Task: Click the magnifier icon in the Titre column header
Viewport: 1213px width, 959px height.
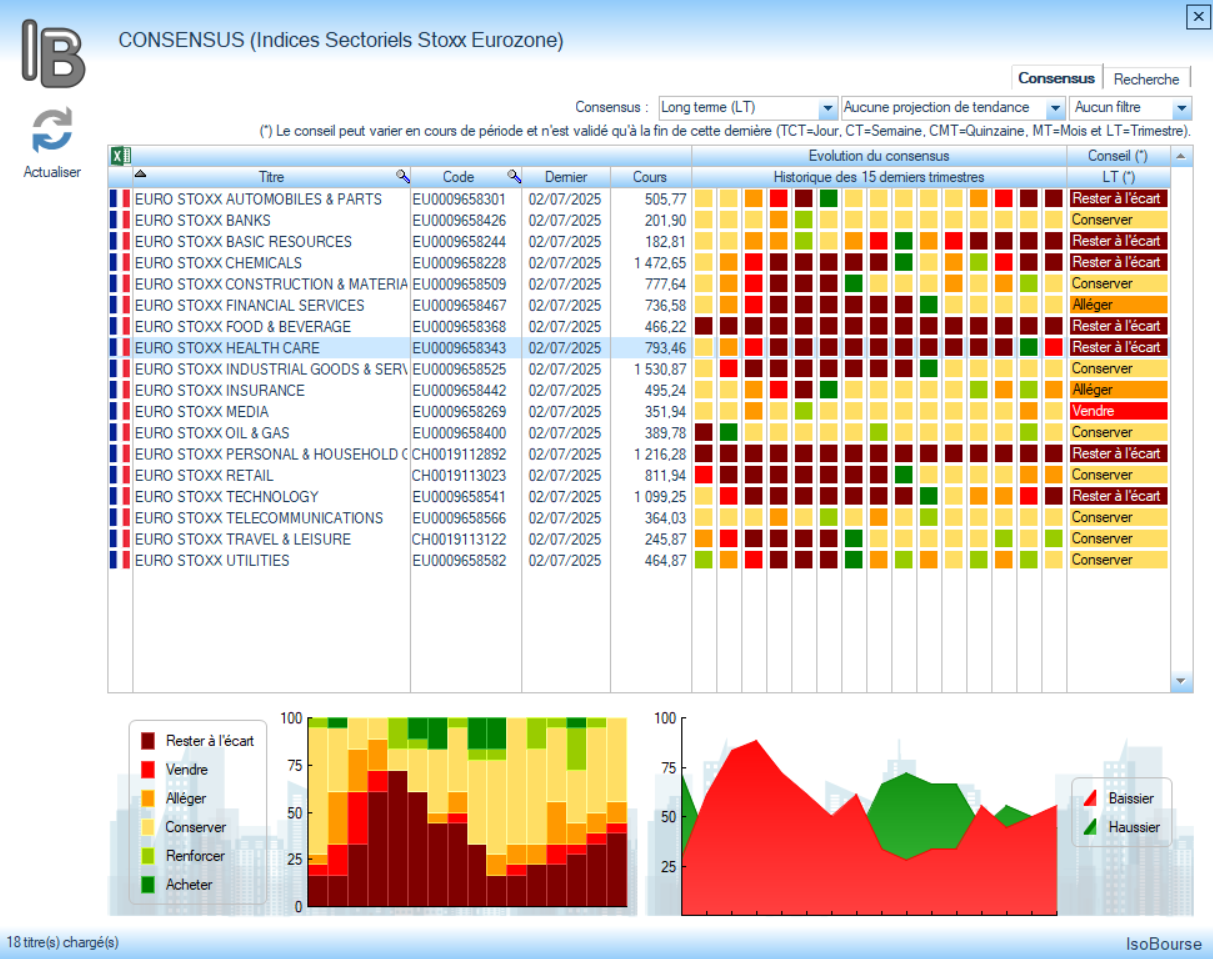Action: pos(402,176)
